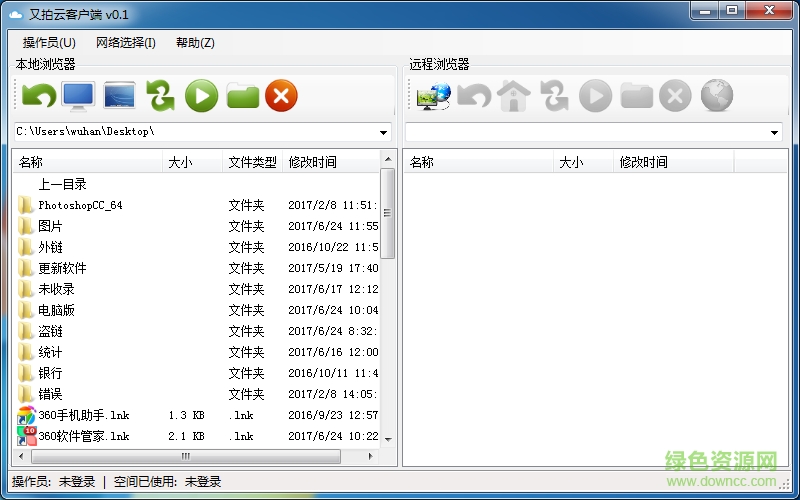Expand the remote path dropdown arrow

tap(774, 133)
